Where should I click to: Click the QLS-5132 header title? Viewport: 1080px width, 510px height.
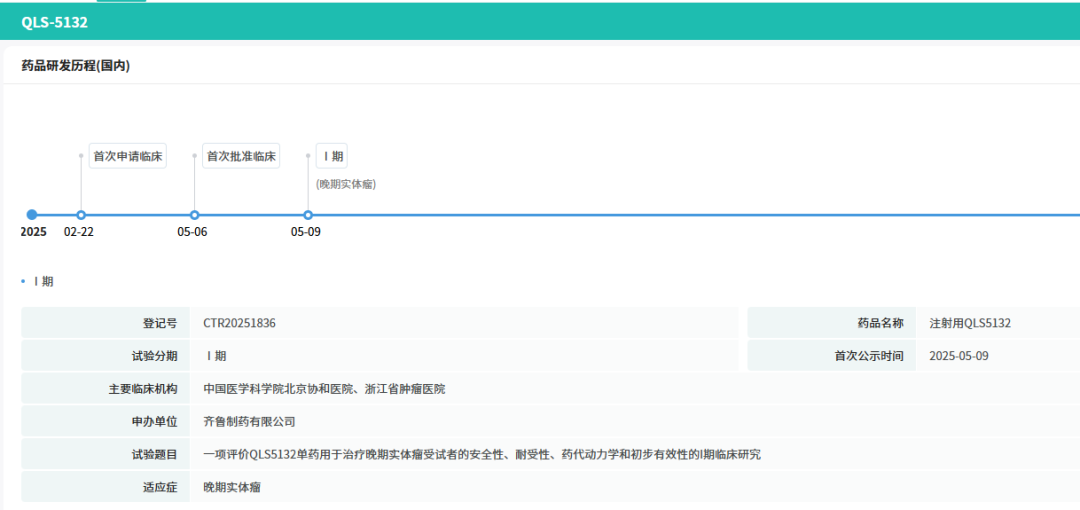click(54, 22)
